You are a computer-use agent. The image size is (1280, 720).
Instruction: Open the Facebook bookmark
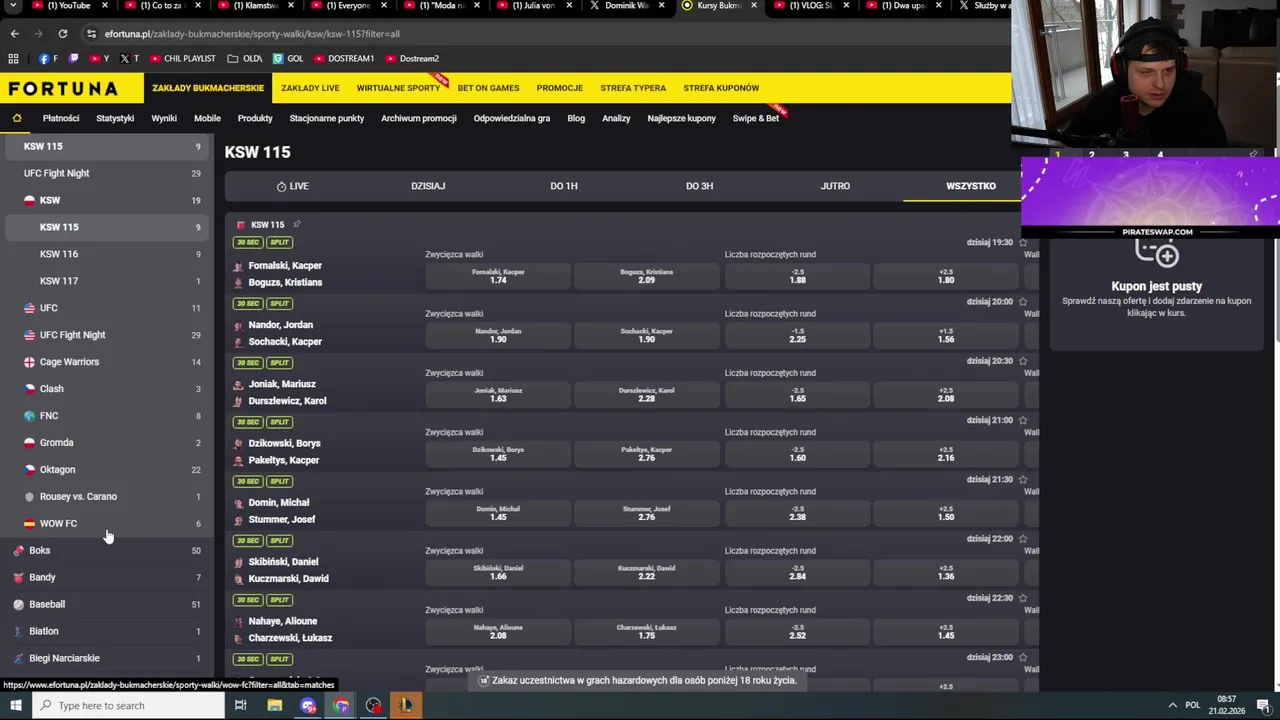(x=47, y=58)
